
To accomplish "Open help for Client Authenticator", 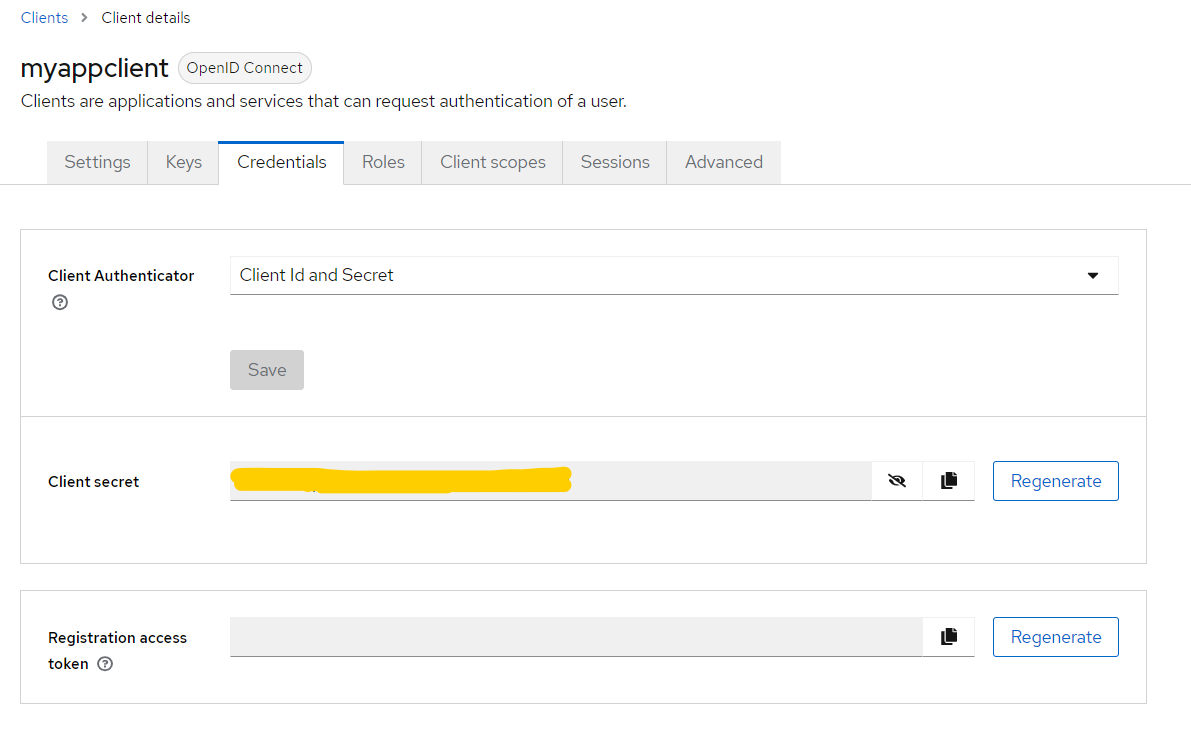I will pos(60,302).
